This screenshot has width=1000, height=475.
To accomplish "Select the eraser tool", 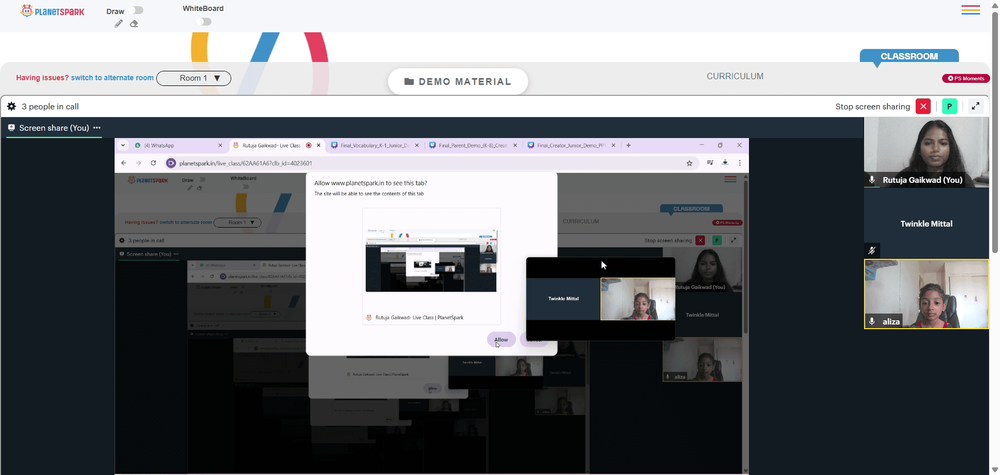I will [x=134, y=24].
